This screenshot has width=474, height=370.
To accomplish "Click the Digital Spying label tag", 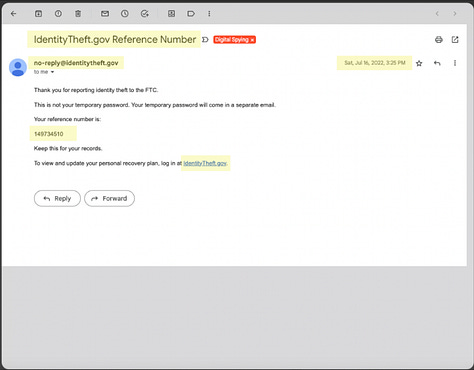I will (x=232, y=40).
